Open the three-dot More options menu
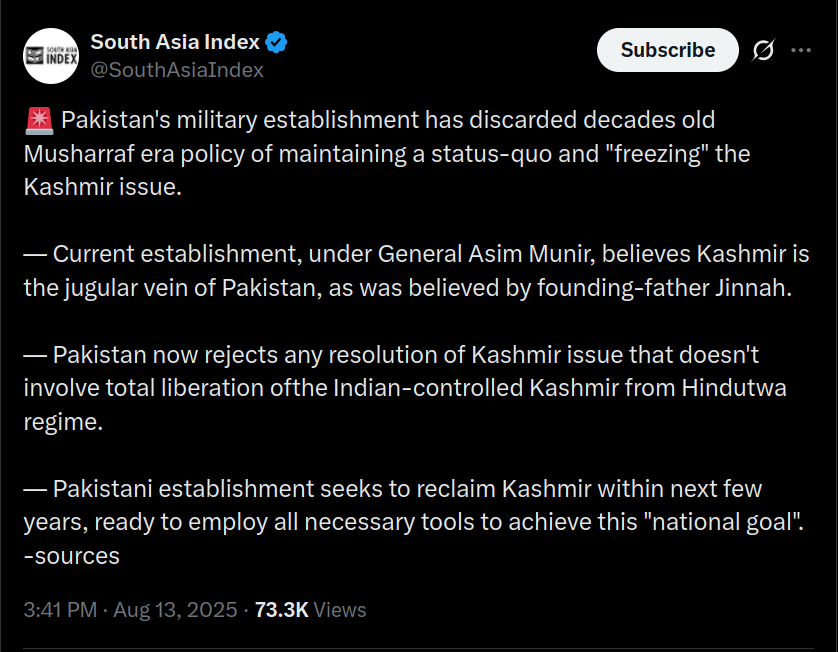This screenshot has height=652, width=838. point(801,50)
